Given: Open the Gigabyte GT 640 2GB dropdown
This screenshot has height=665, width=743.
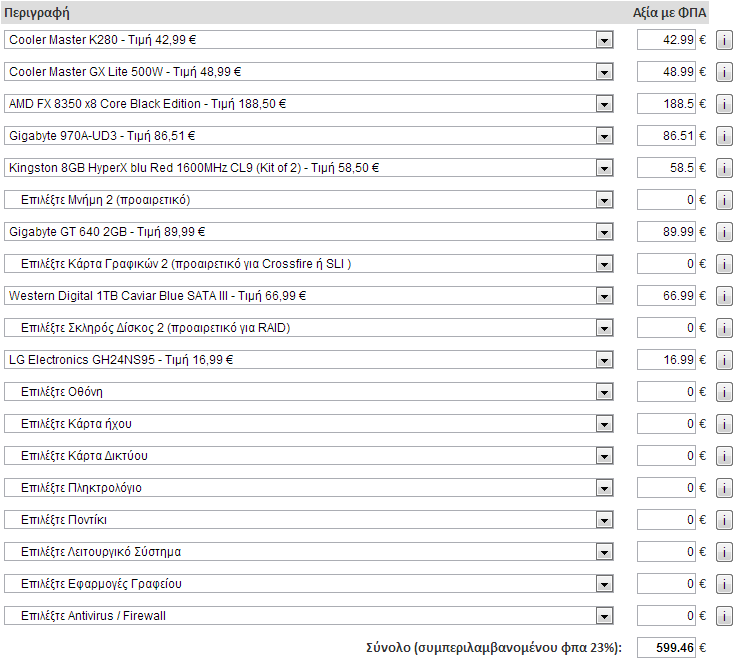Looking at the screenshot, I should 308,232.
